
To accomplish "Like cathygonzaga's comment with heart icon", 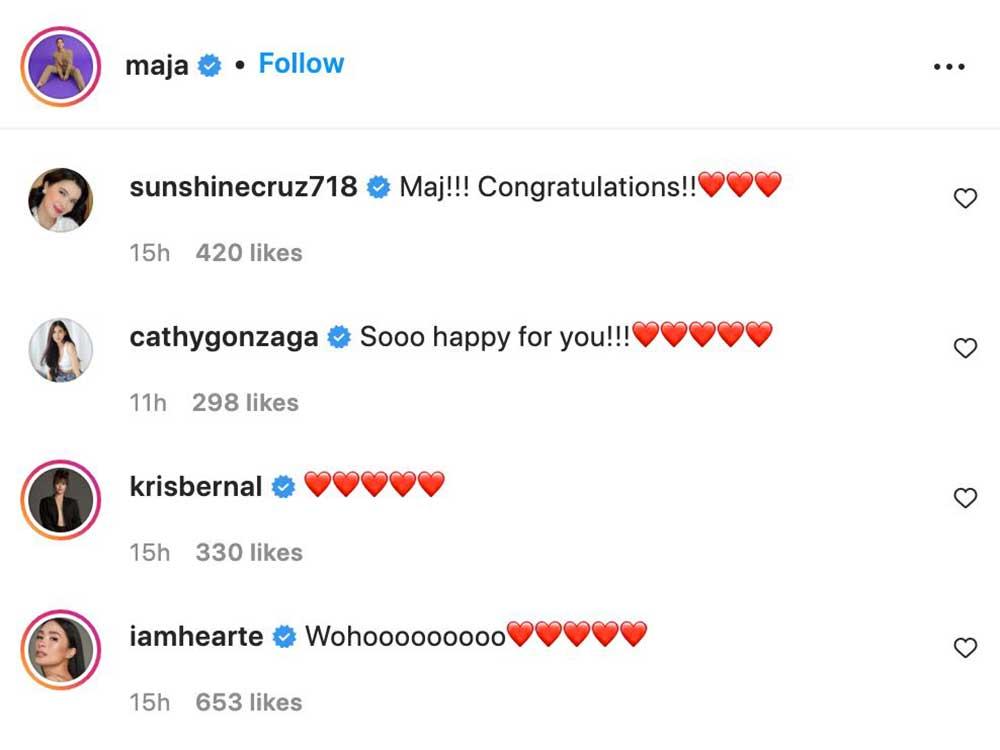I will pyautogui.click(x=965, y=348).
